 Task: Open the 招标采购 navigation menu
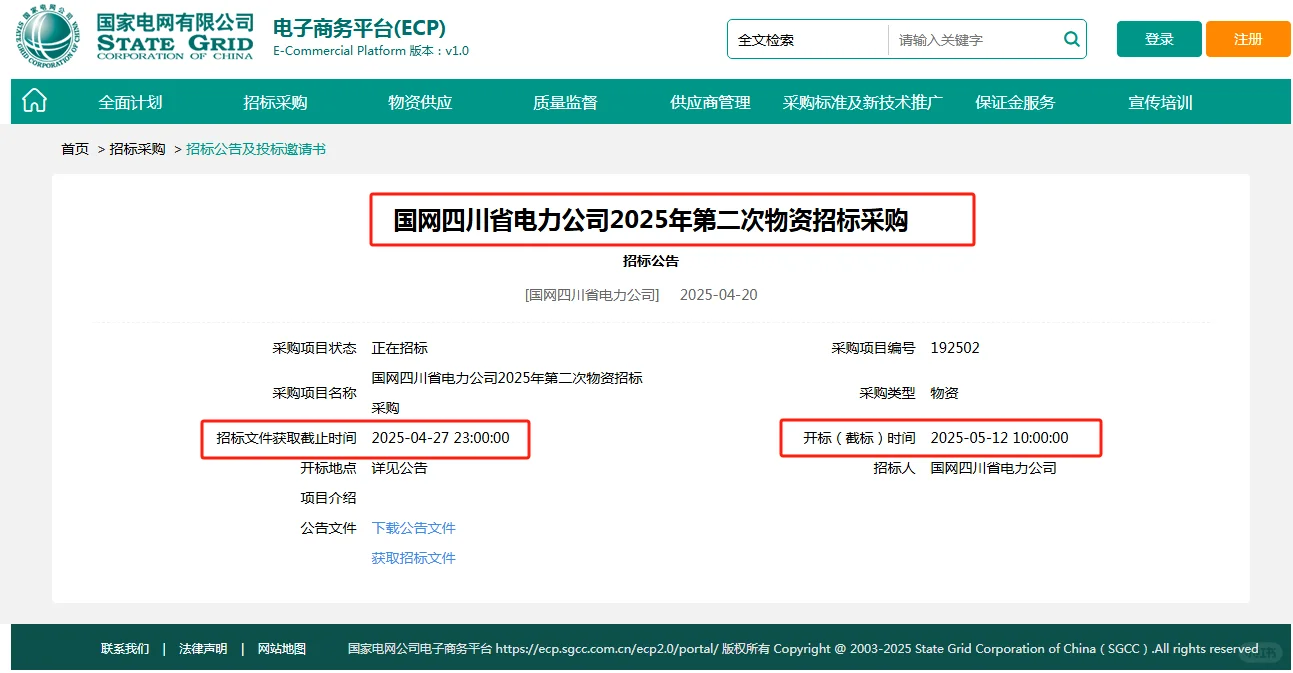(x=274, y=101)
